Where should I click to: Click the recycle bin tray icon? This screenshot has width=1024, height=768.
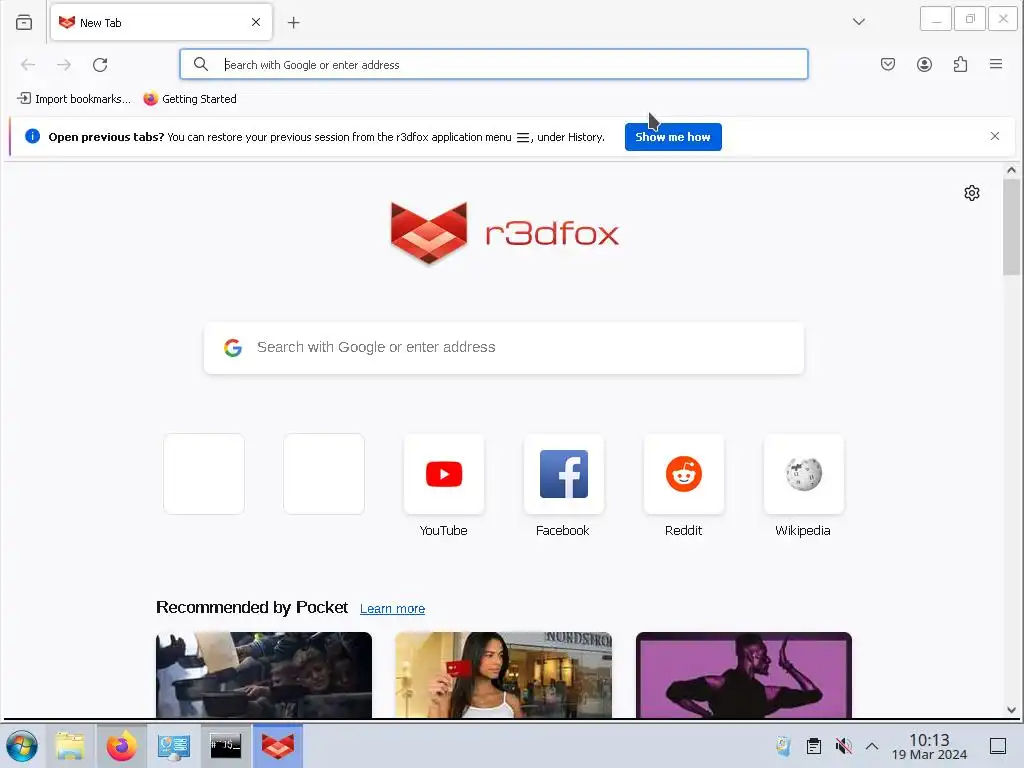(x=783, y=746)
